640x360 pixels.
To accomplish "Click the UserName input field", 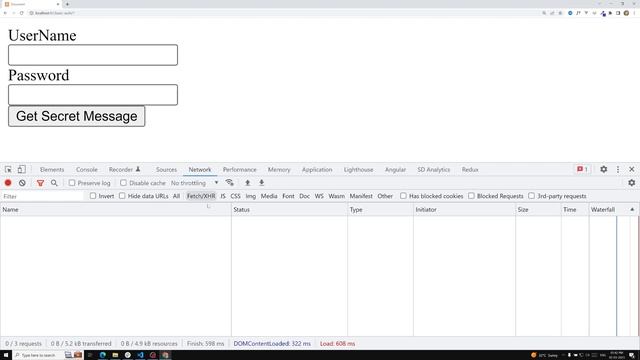I will 93,55.
